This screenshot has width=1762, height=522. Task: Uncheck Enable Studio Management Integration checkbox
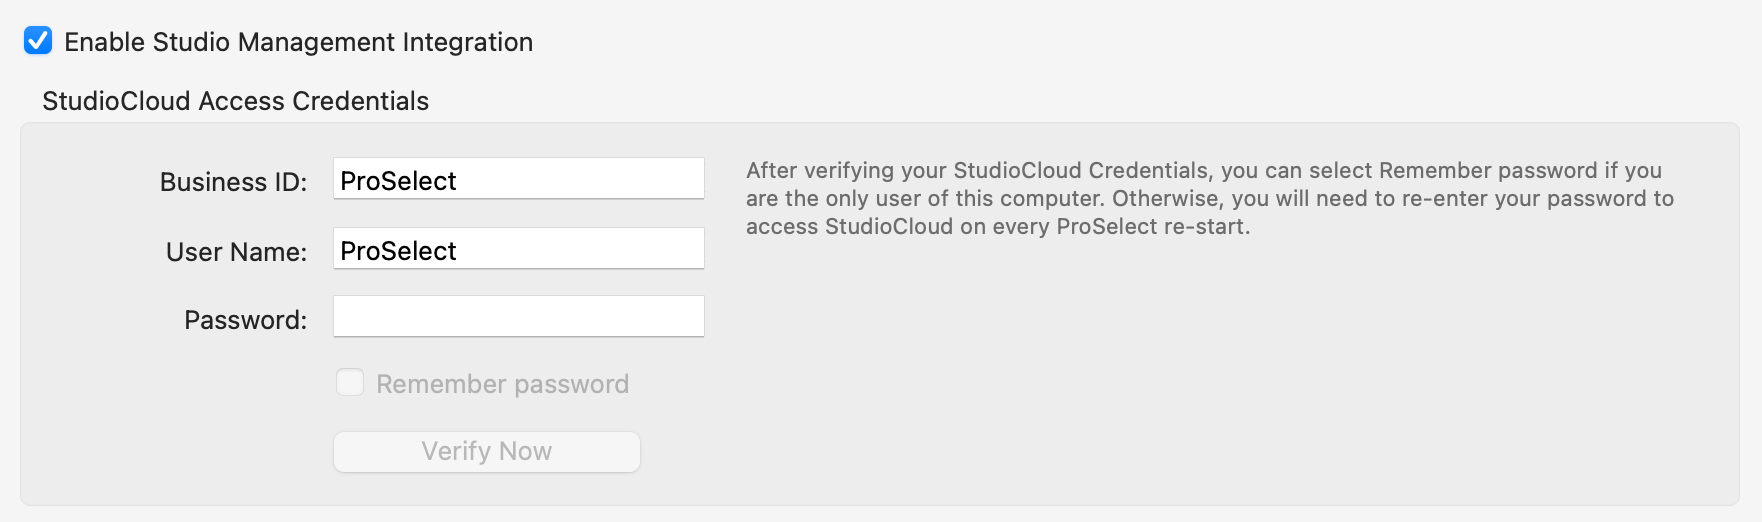click(x=38, y=41)
